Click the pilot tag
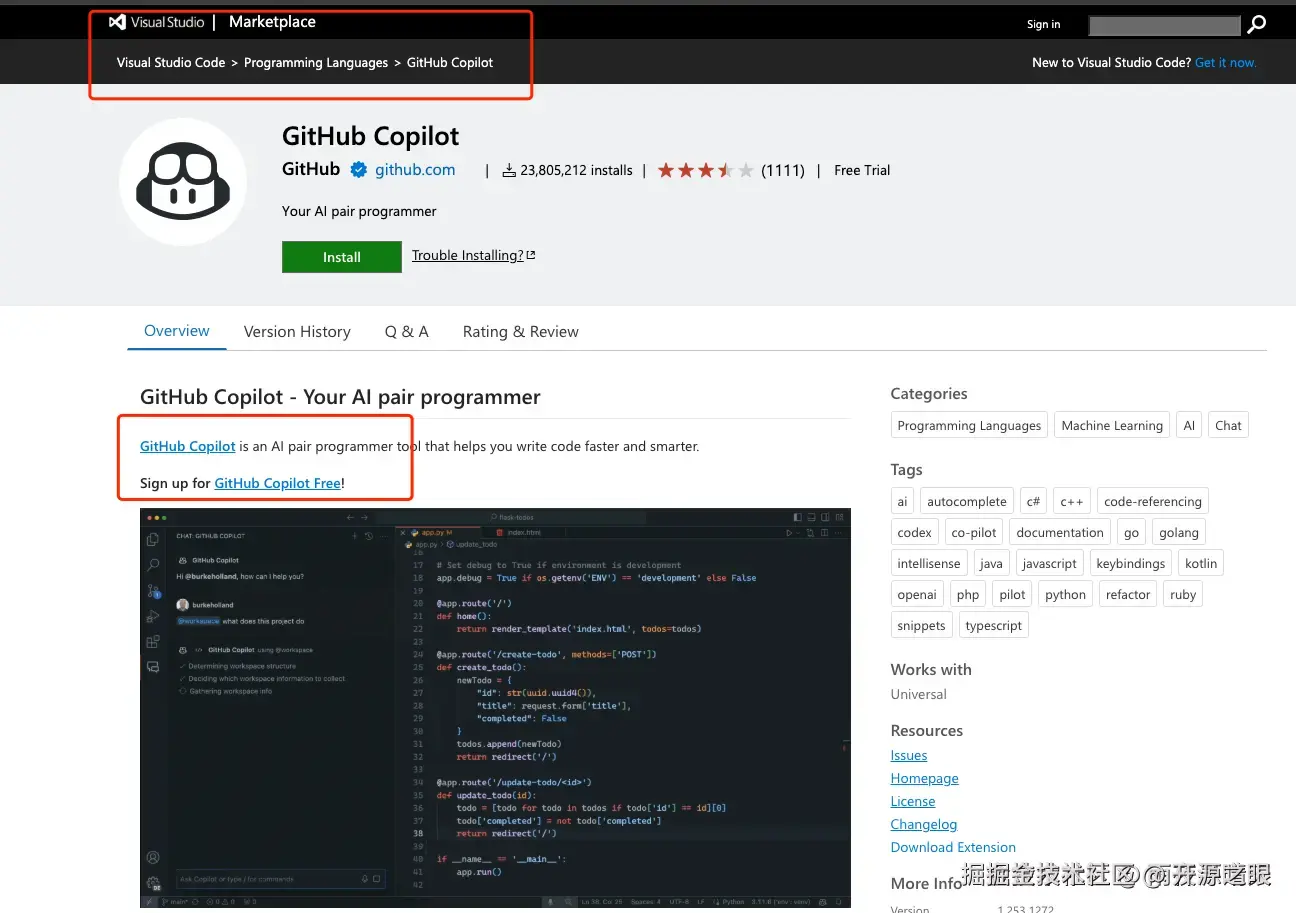 point(1012,594)
